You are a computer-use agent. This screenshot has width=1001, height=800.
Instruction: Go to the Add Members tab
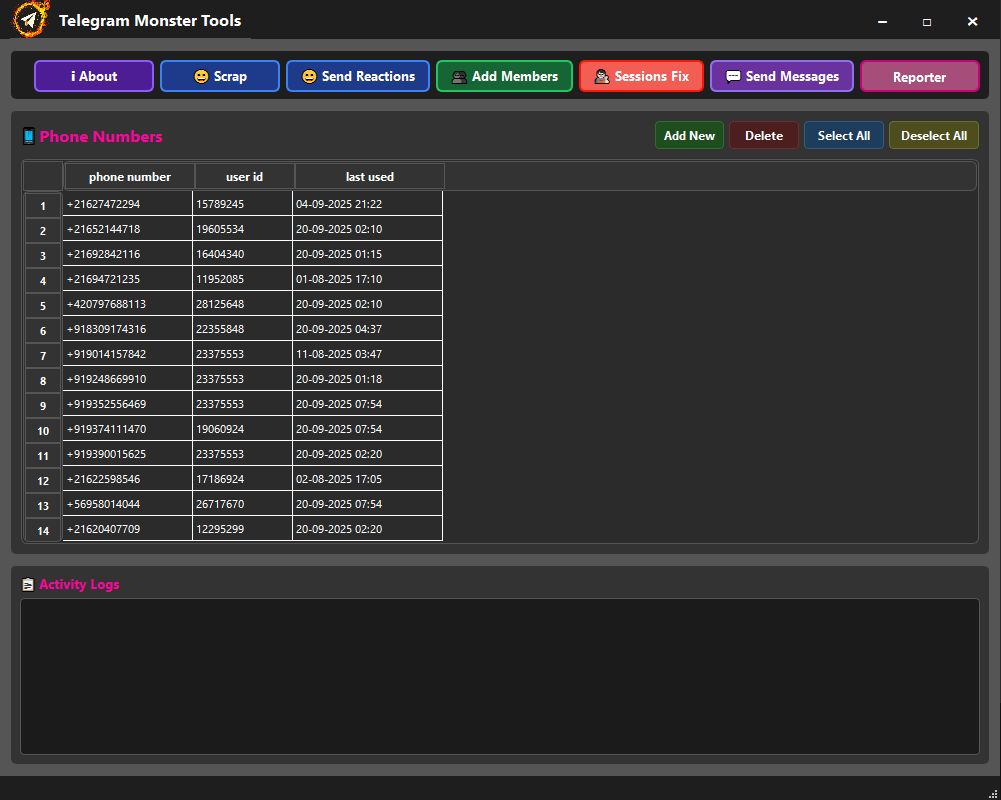click(504, 76)
